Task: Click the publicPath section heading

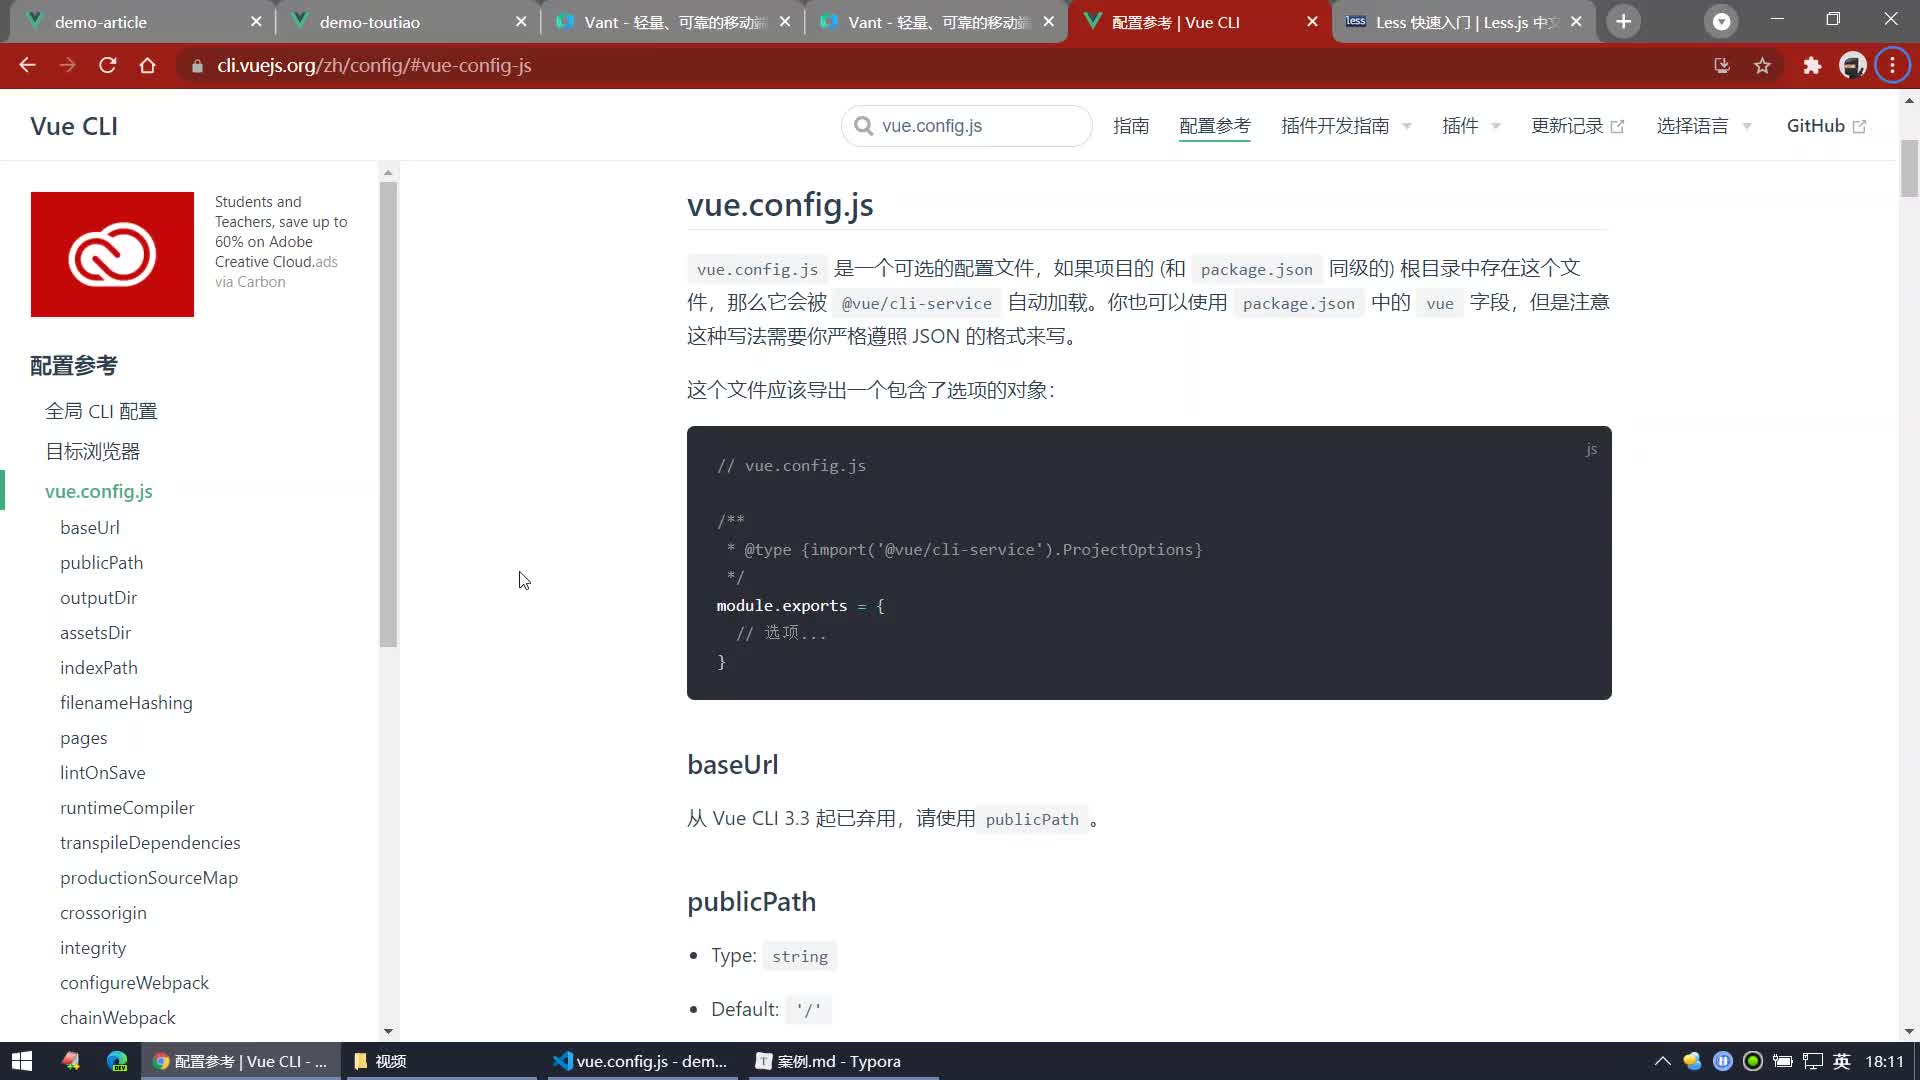Action: tap(751, 902)
